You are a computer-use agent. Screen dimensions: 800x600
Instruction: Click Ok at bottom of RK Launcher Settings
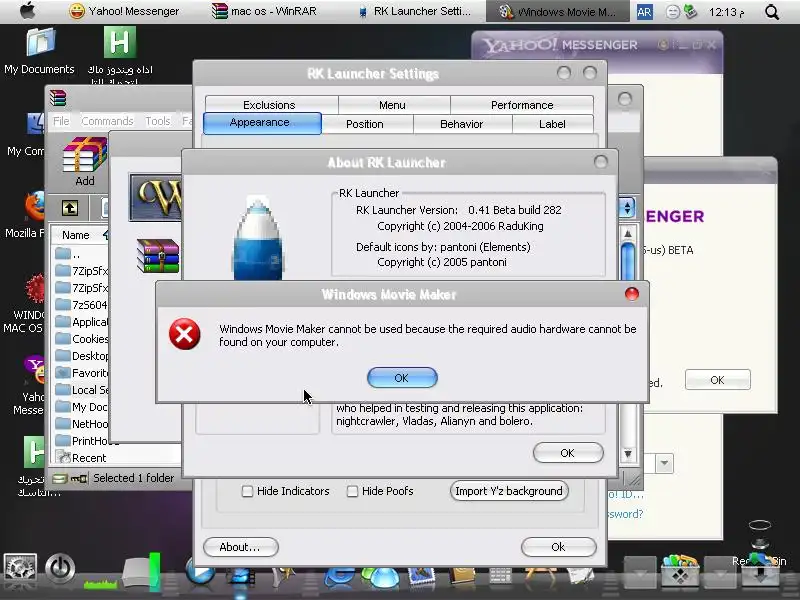click(558, 547)
